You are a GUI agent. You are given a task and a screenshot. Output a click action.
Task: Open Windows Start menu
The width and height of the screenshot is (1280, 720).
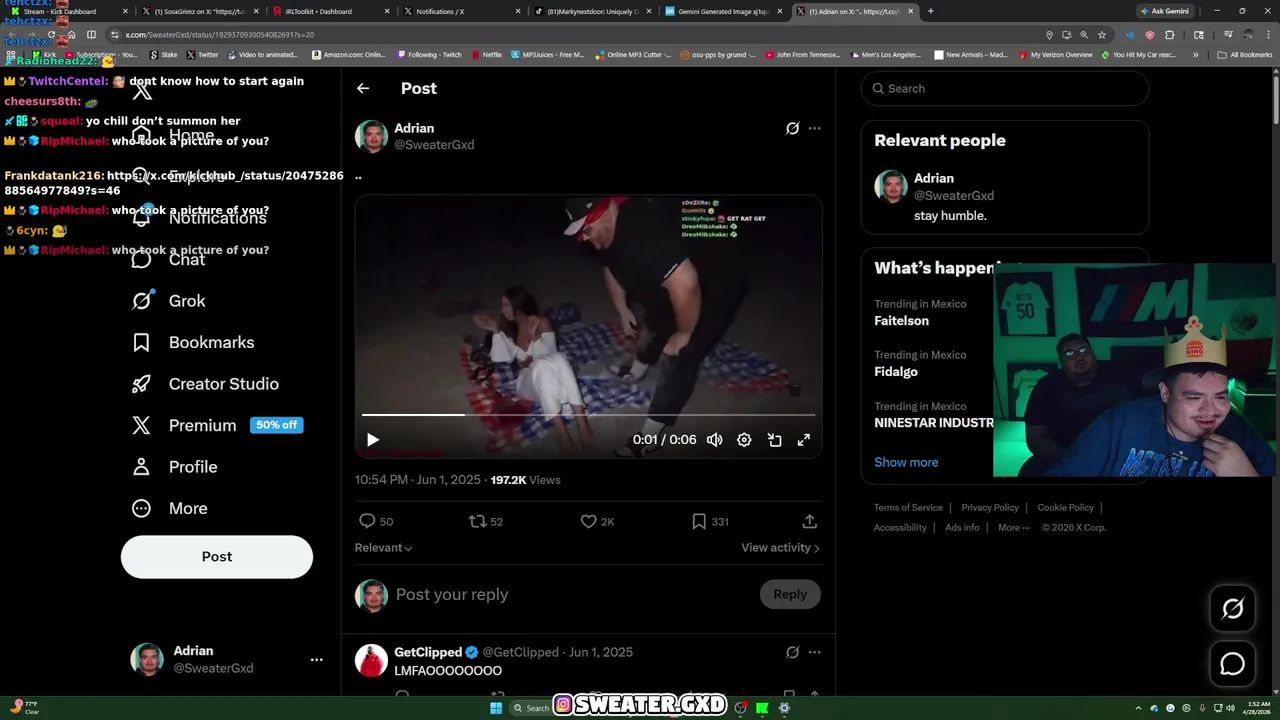[496, 708]
